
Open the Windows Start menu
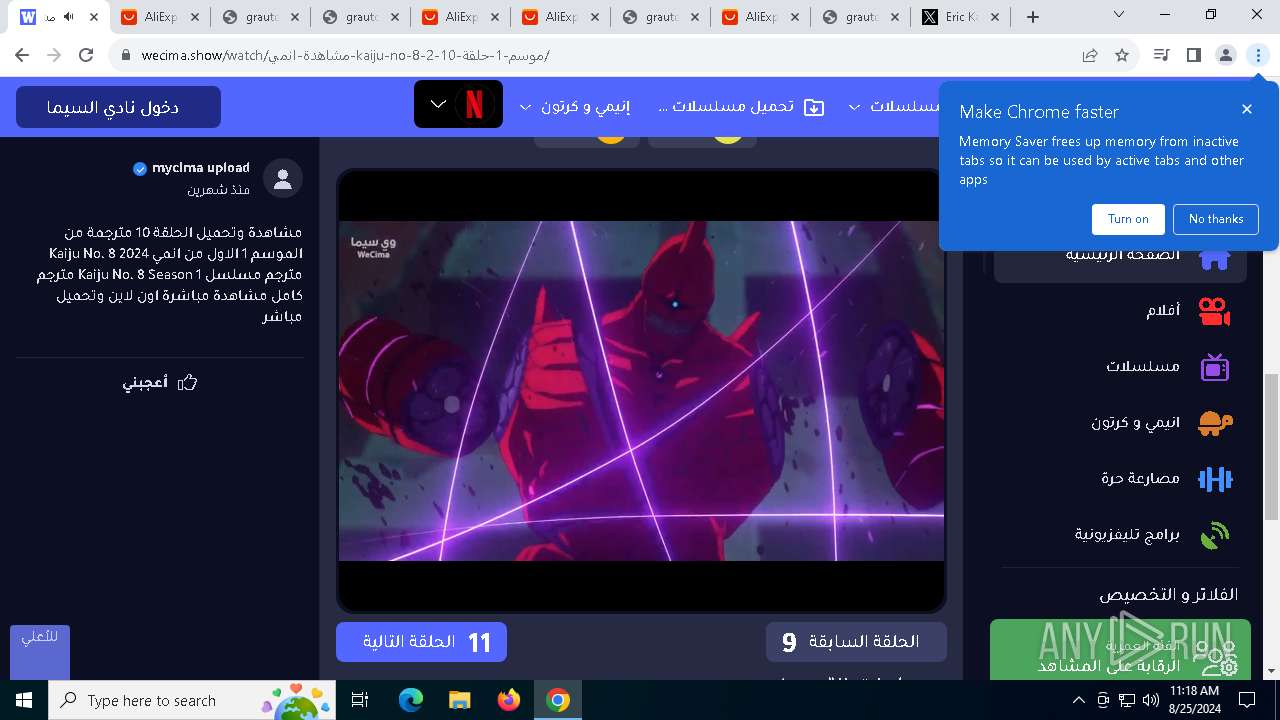(24, 700)
